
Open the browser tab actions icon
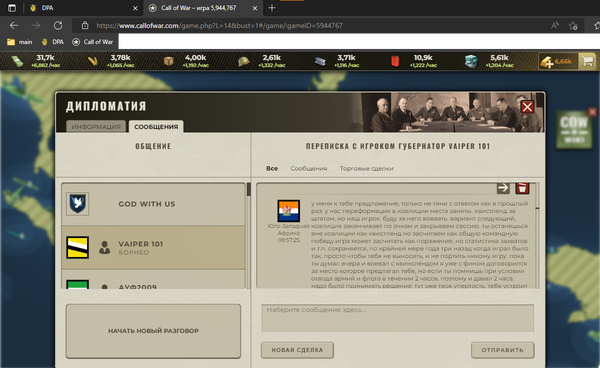[x=12, y=8]
